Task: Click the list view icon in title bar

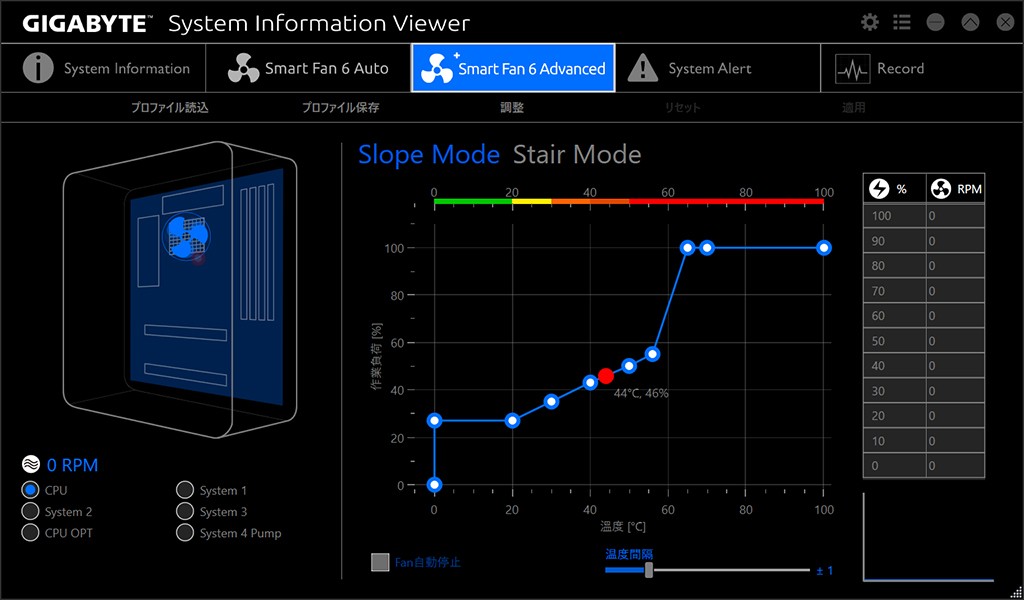Action: [902, 22]
